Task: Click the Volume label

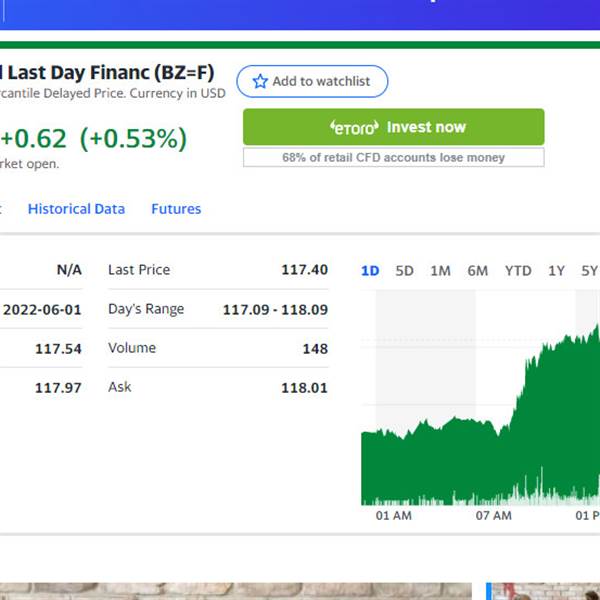Action: (132, 348)
